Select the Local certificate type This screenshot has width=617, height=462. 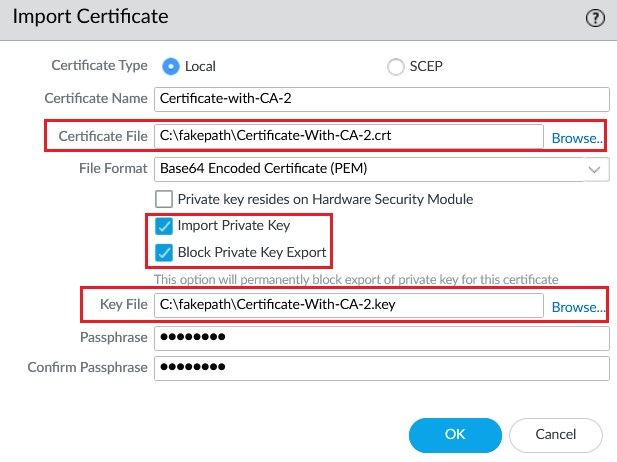[171, 66]
